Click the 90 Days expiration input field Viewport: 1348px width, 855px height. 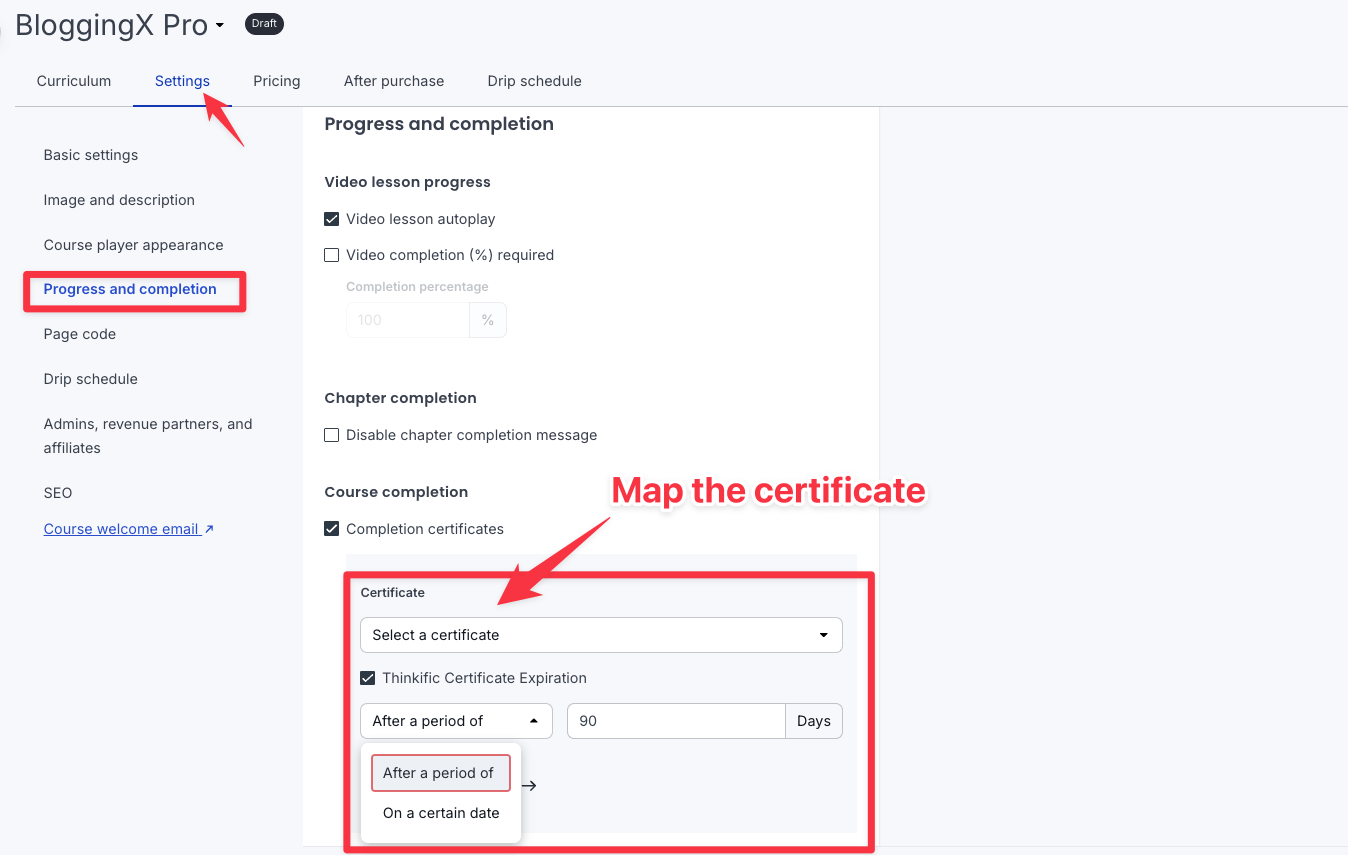(676, 720)
